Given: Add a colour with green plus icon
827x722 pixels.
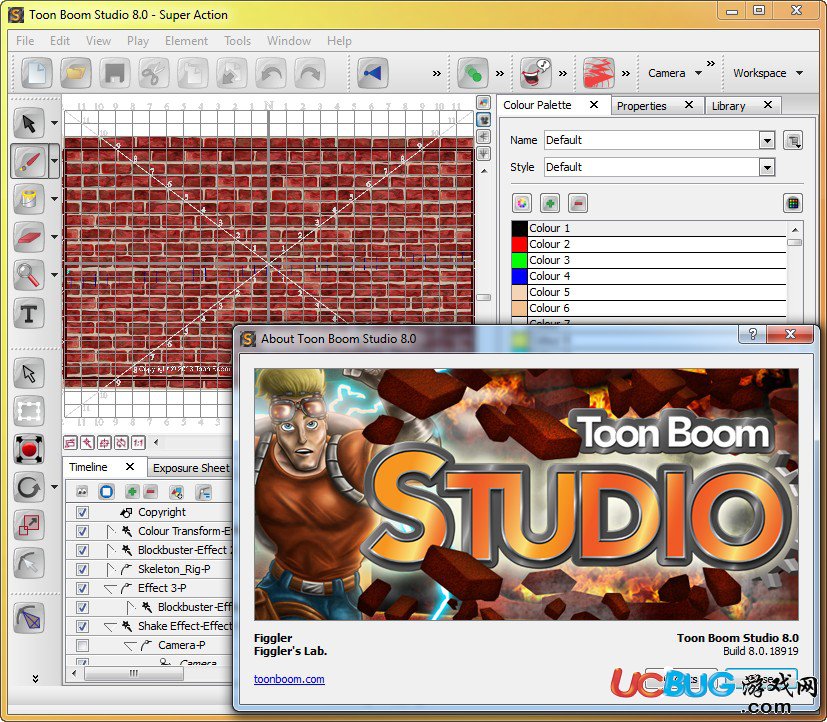Looking at the screenshot, I should pos(550,203).
